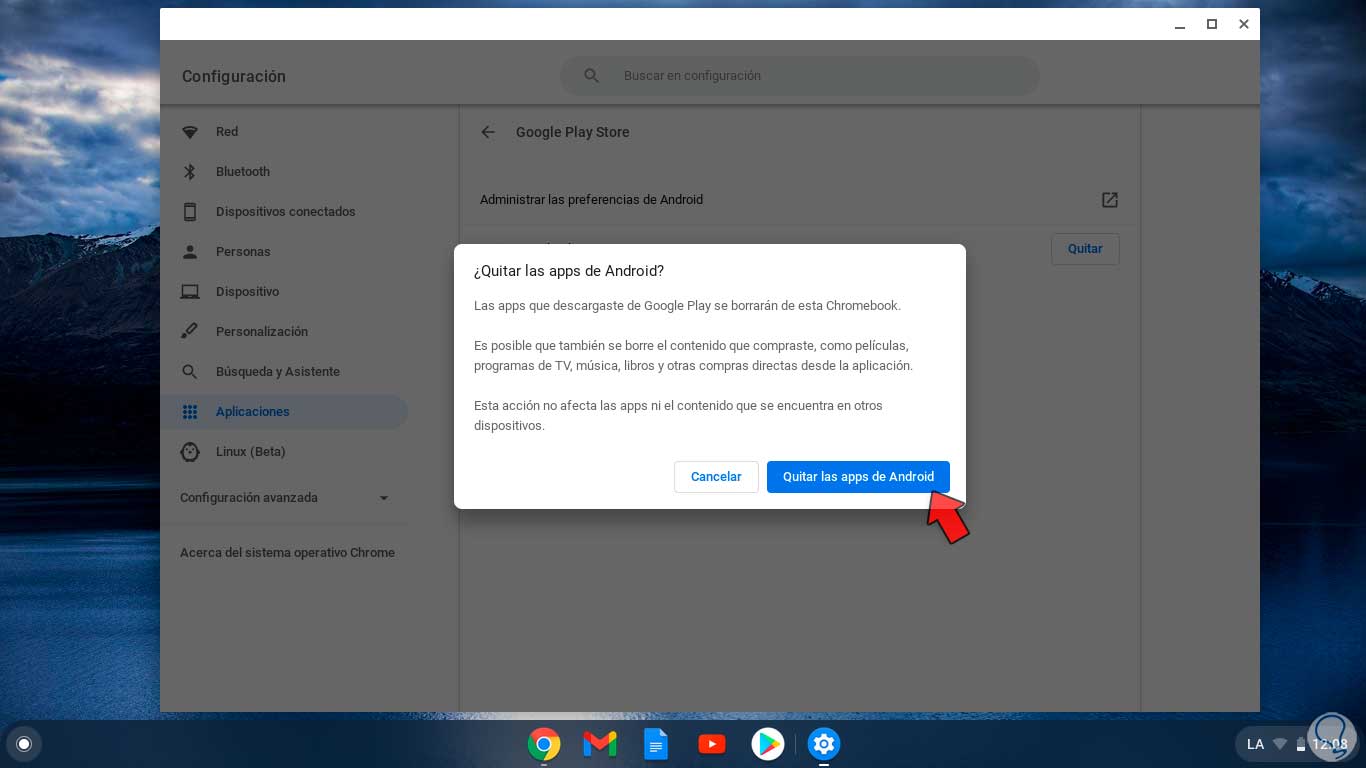Click the phone icon for Dispositivos conectados
Viewport: 1366px width, 768px height.
(x=190, y=212)
